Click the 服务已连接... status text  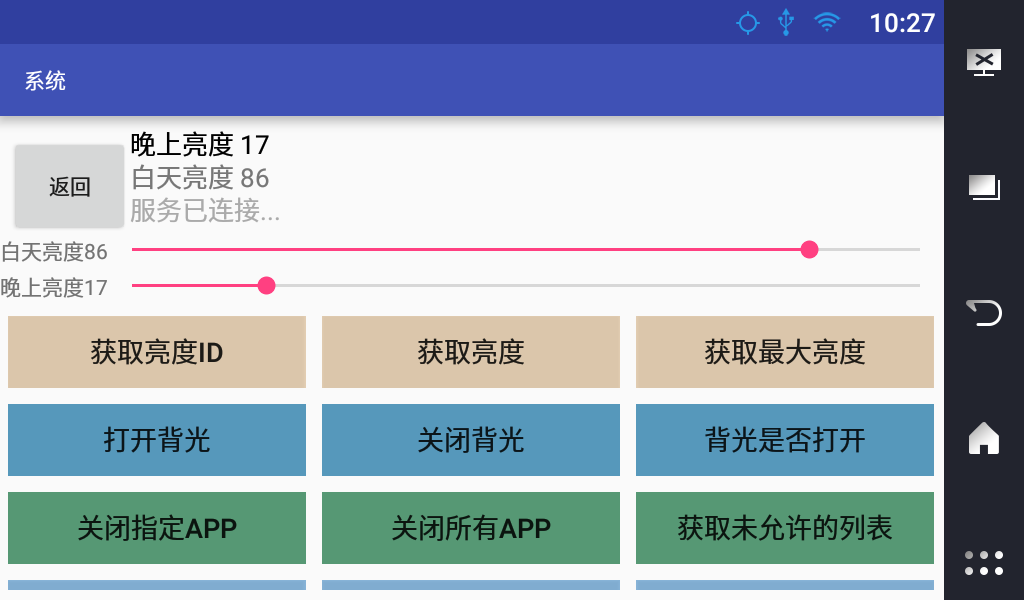tap(205, 210)
